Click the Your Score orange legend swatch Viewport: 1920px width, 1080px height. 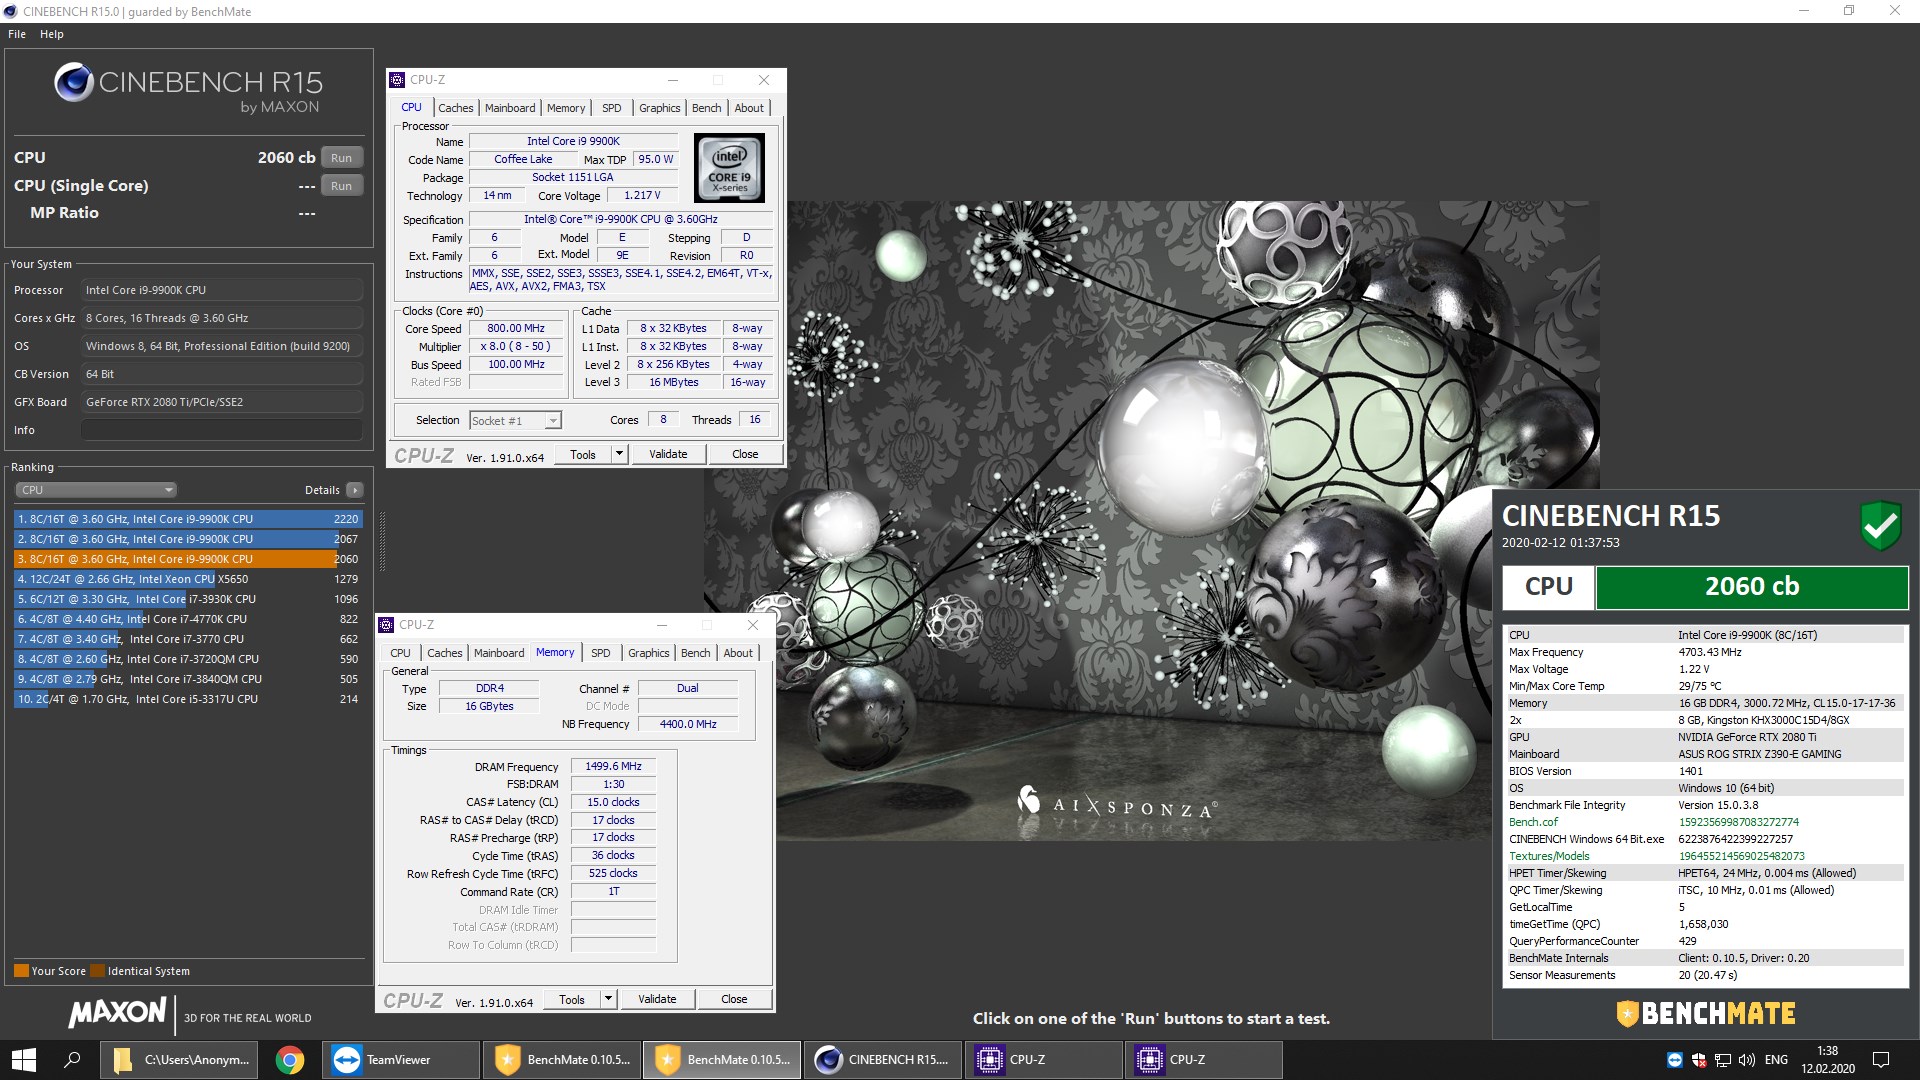pos(21,971)
